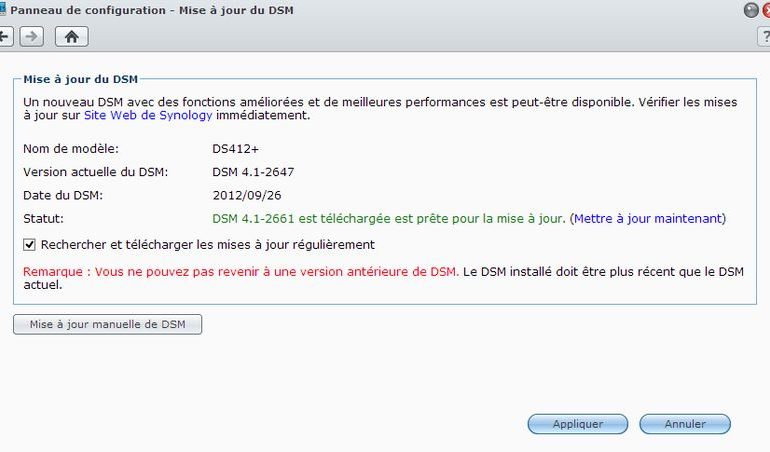Click the 'Nom de modèle:' label
The width and height of the screenshot is (770, 452).
point(71,149)
